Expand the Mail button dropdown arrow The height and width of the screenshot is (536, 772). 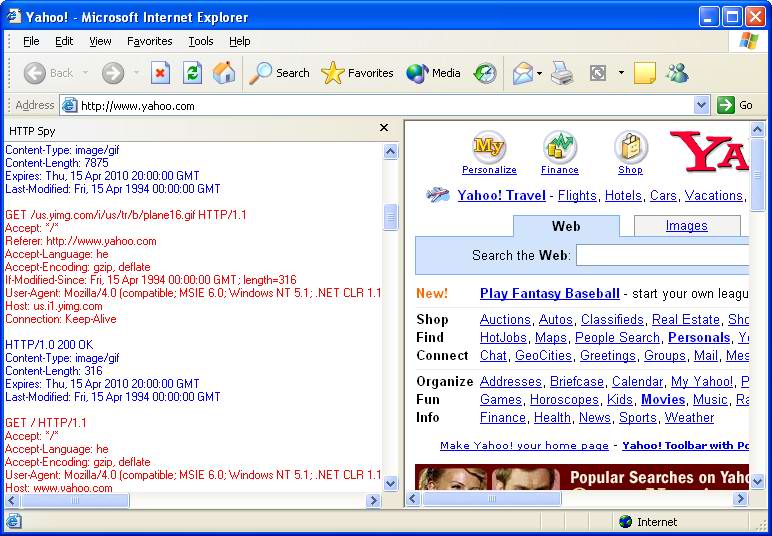pyautogui.click(x=540, y=74)
